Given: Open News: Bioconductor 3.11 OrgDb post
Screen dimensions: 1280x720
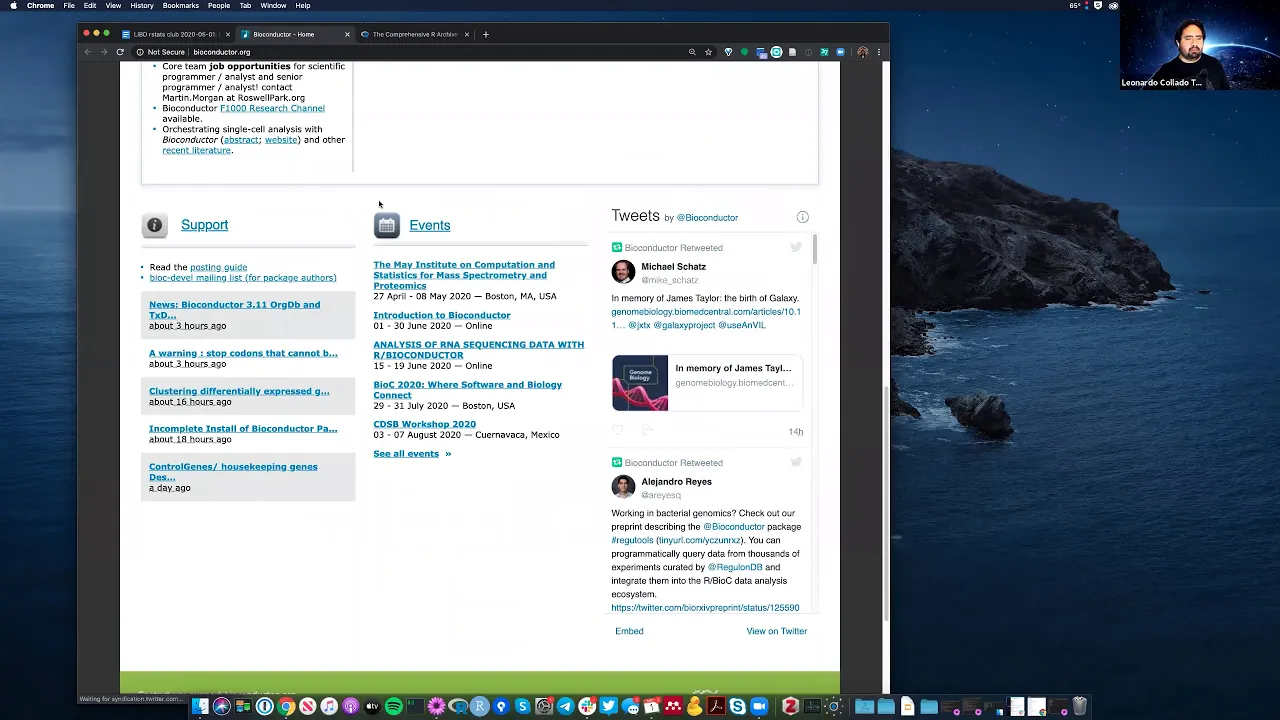Looking at the screenshot, I should 235,310.
